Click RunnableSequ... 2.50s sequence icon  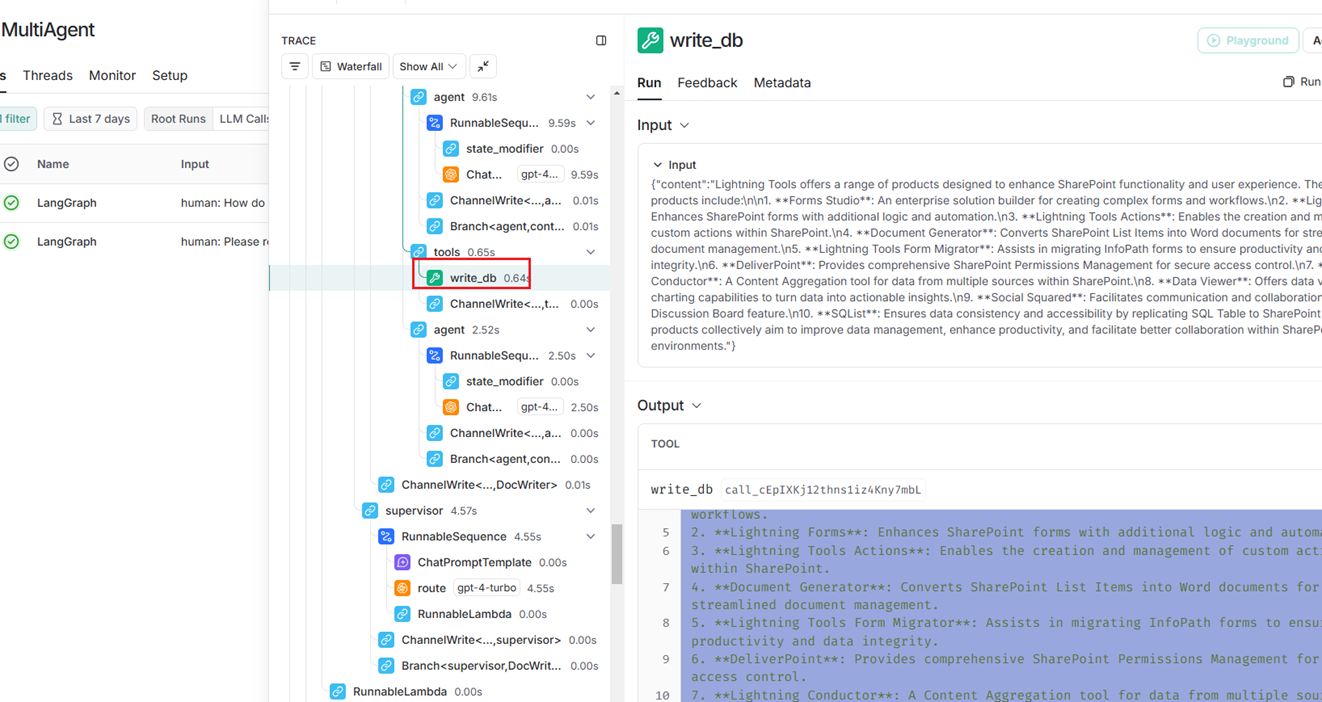(434, 355)
